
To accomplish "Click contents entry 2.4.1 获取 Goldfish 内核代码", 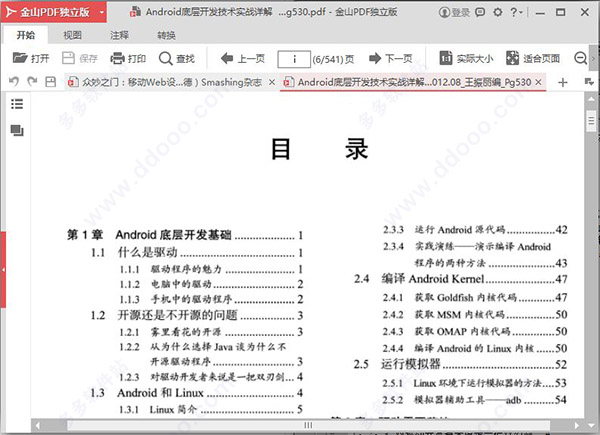I will click(x=475, y=297).
